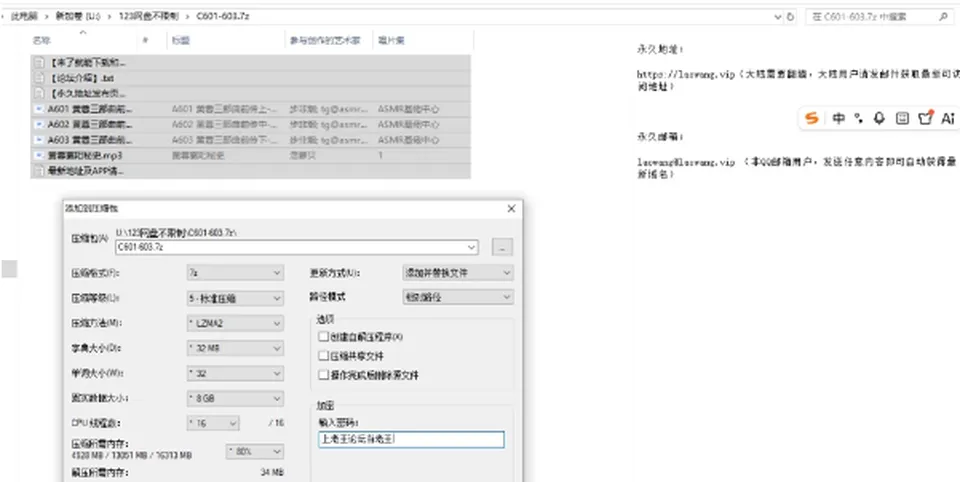Image resolution: width=960 pixels, height=482 pixels.
Task: Click the laowang@laowang.vip email text
Action: point(686,162)
